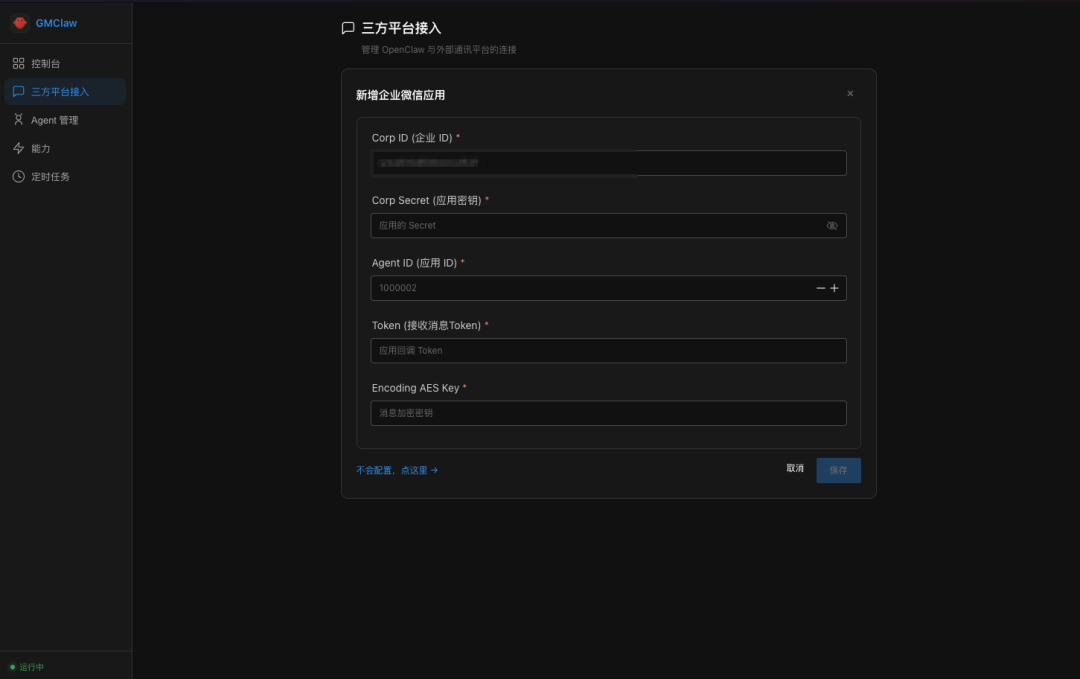Viewport: 1080px width, 679px height.
Task: Open the 定时任务 menu item
Action: [x=65, y=176]
